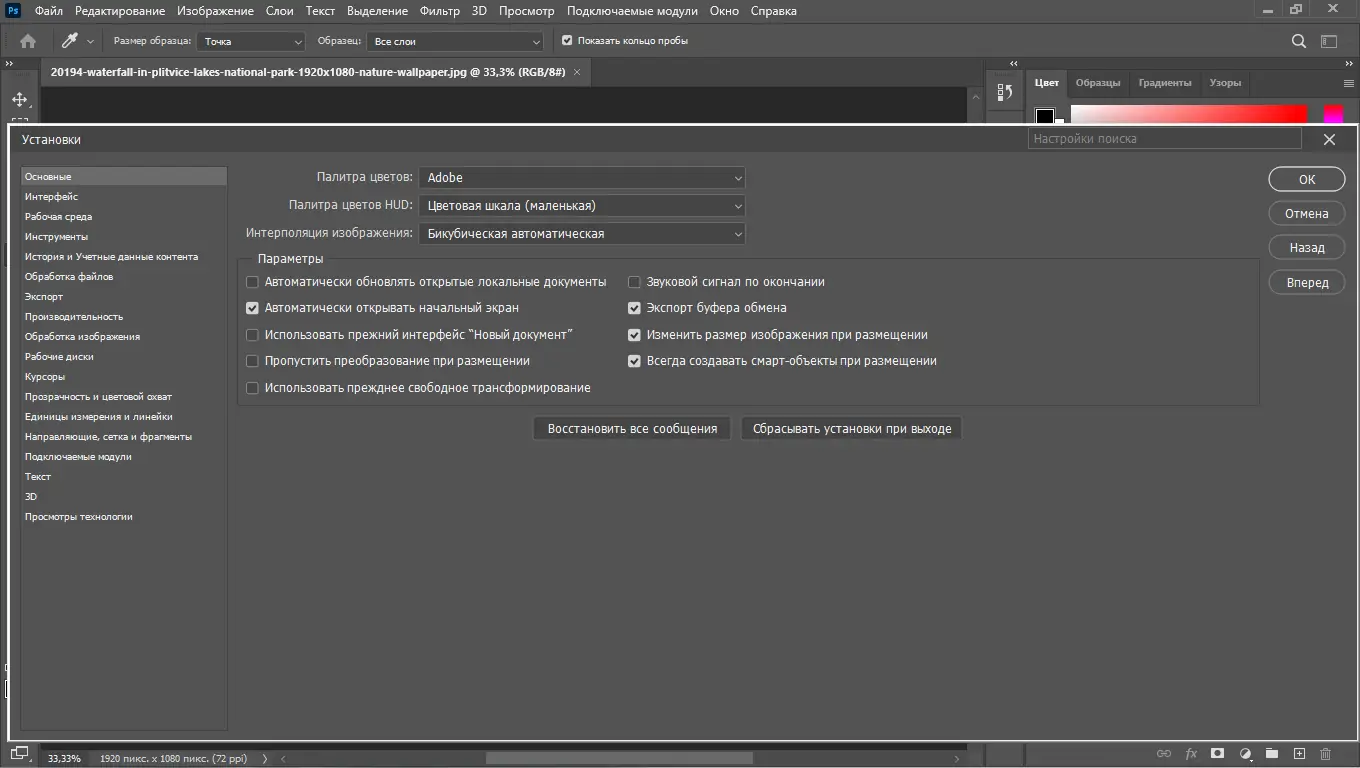1360x768 pixels.
Task: Click the Photoshop Ps logo icon
Action: pyautogui.click(x=14, y=11)
